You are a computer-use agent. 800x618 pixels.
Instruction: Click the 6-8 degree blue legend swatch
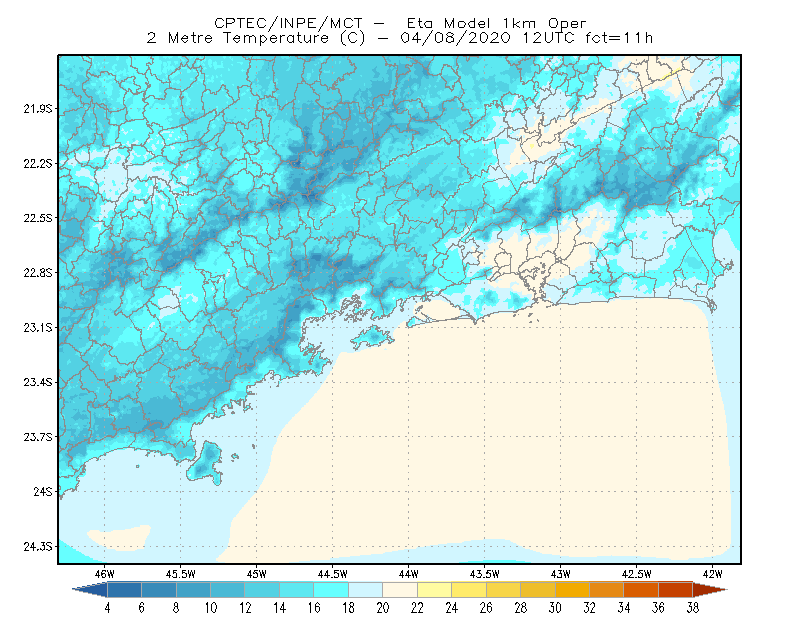(159, 590)
